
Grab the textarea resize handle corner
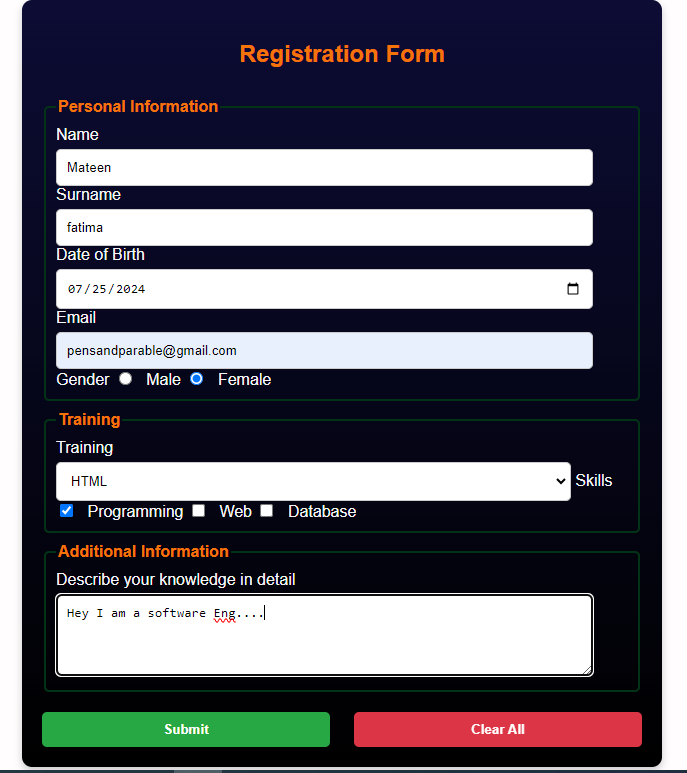[x=587, y=670]
